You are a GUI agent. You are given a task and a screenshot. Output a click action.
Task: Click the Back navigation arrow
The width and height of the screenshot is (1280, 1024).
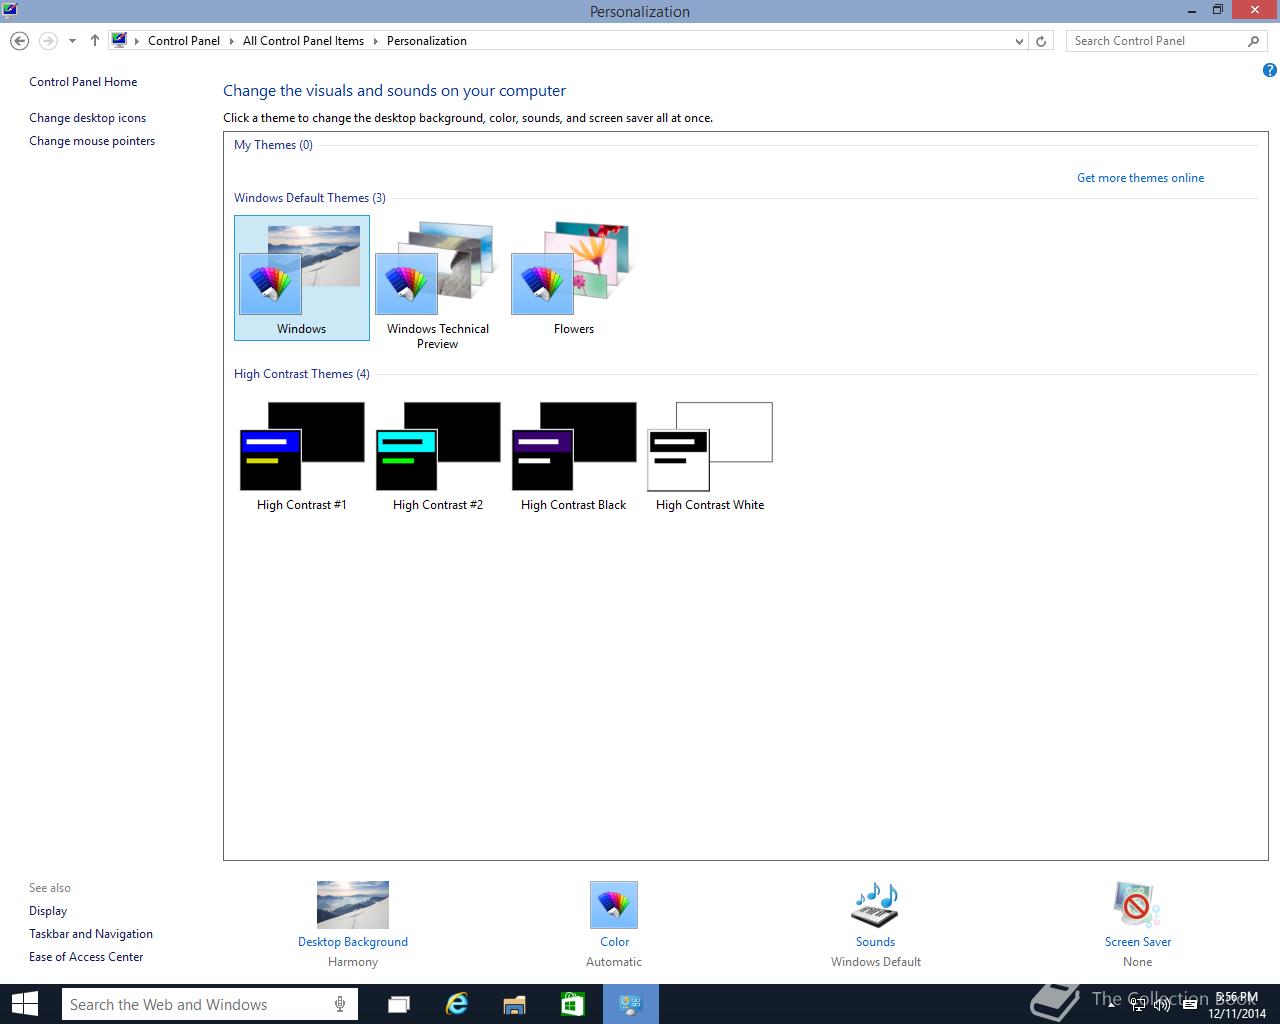(x=19, y=41)
